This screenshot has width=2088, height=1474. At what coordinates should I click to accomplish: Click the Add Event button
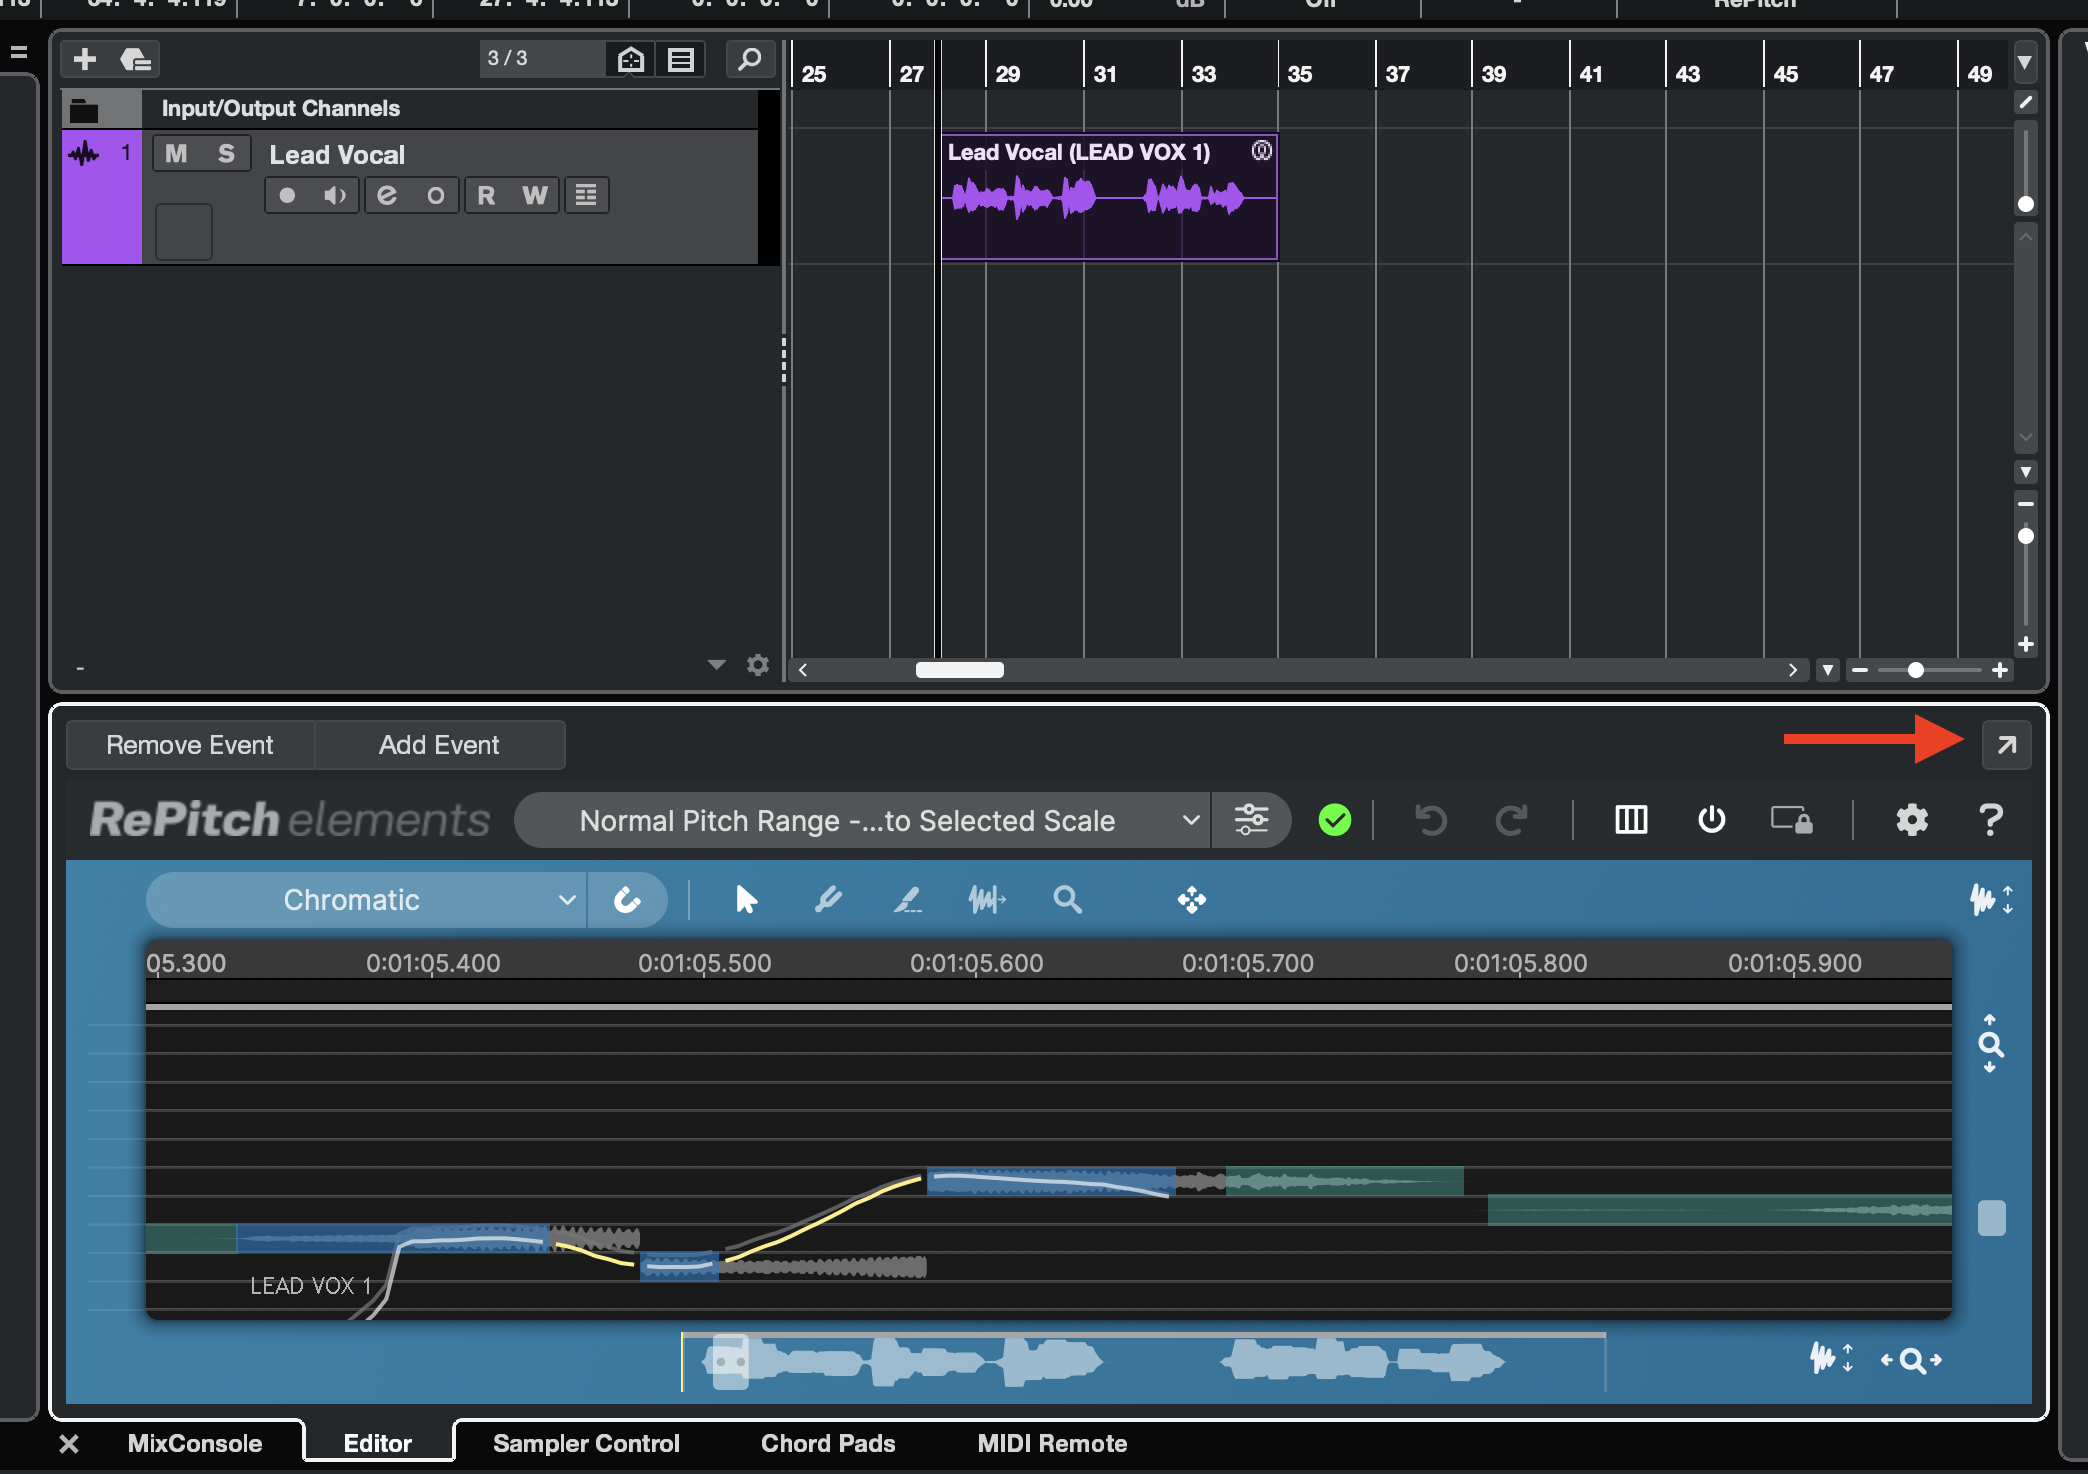(439, 745)
